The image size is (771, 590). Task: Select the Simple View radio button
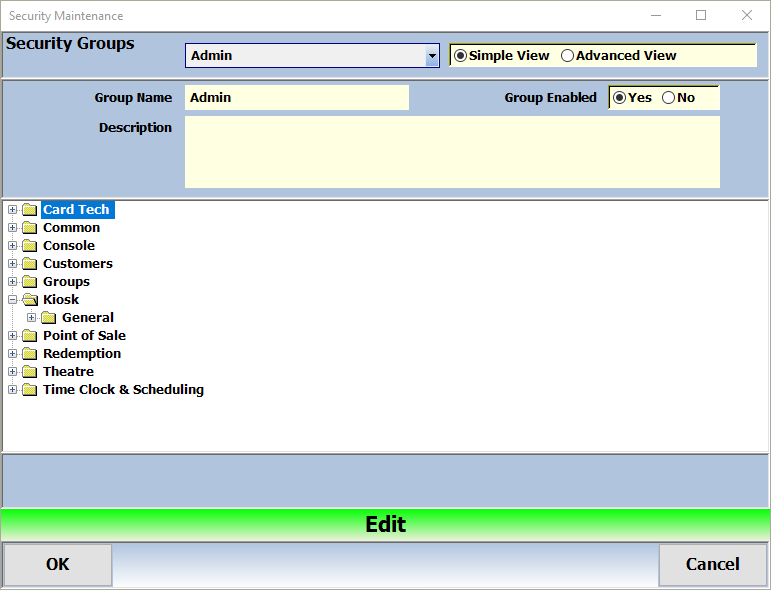(461, 56)
